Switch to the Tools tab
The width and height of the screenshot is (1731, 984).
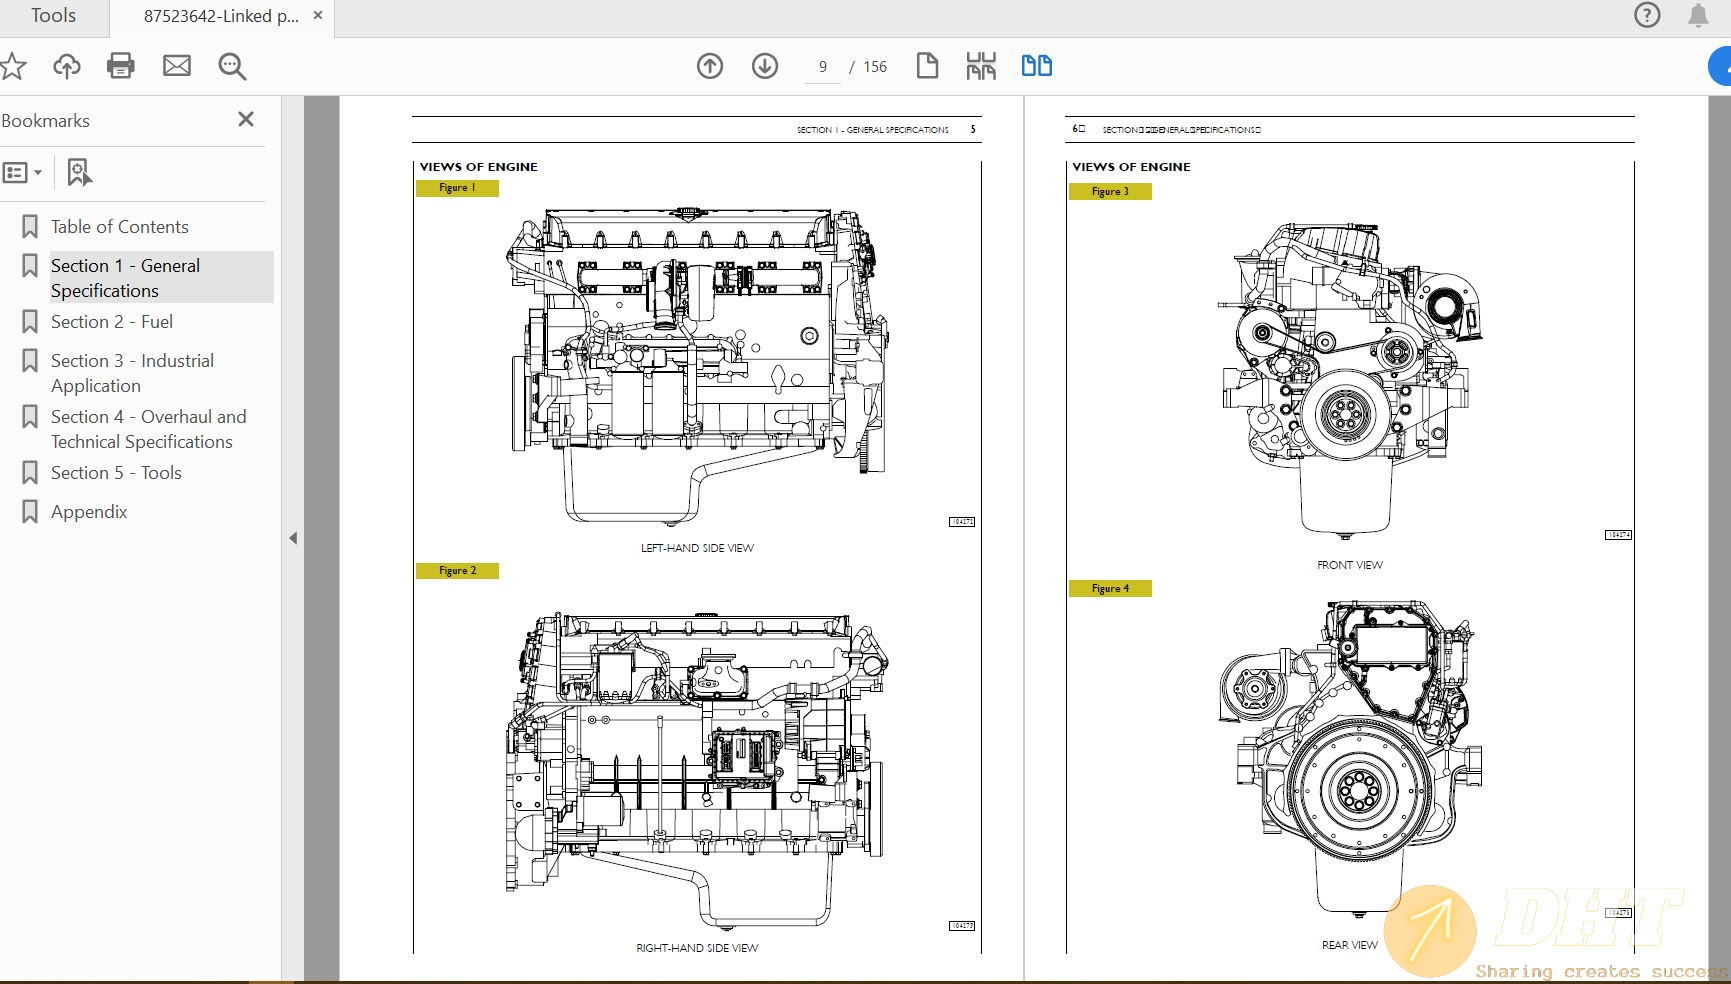pyautogui.click(x=53, y=15)
